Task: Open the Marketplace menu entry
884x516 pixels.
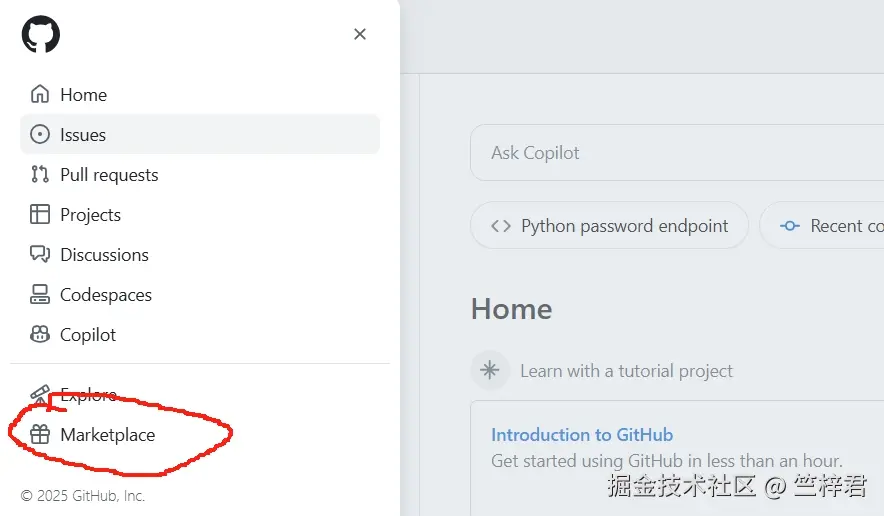Action: coord(108,435)
